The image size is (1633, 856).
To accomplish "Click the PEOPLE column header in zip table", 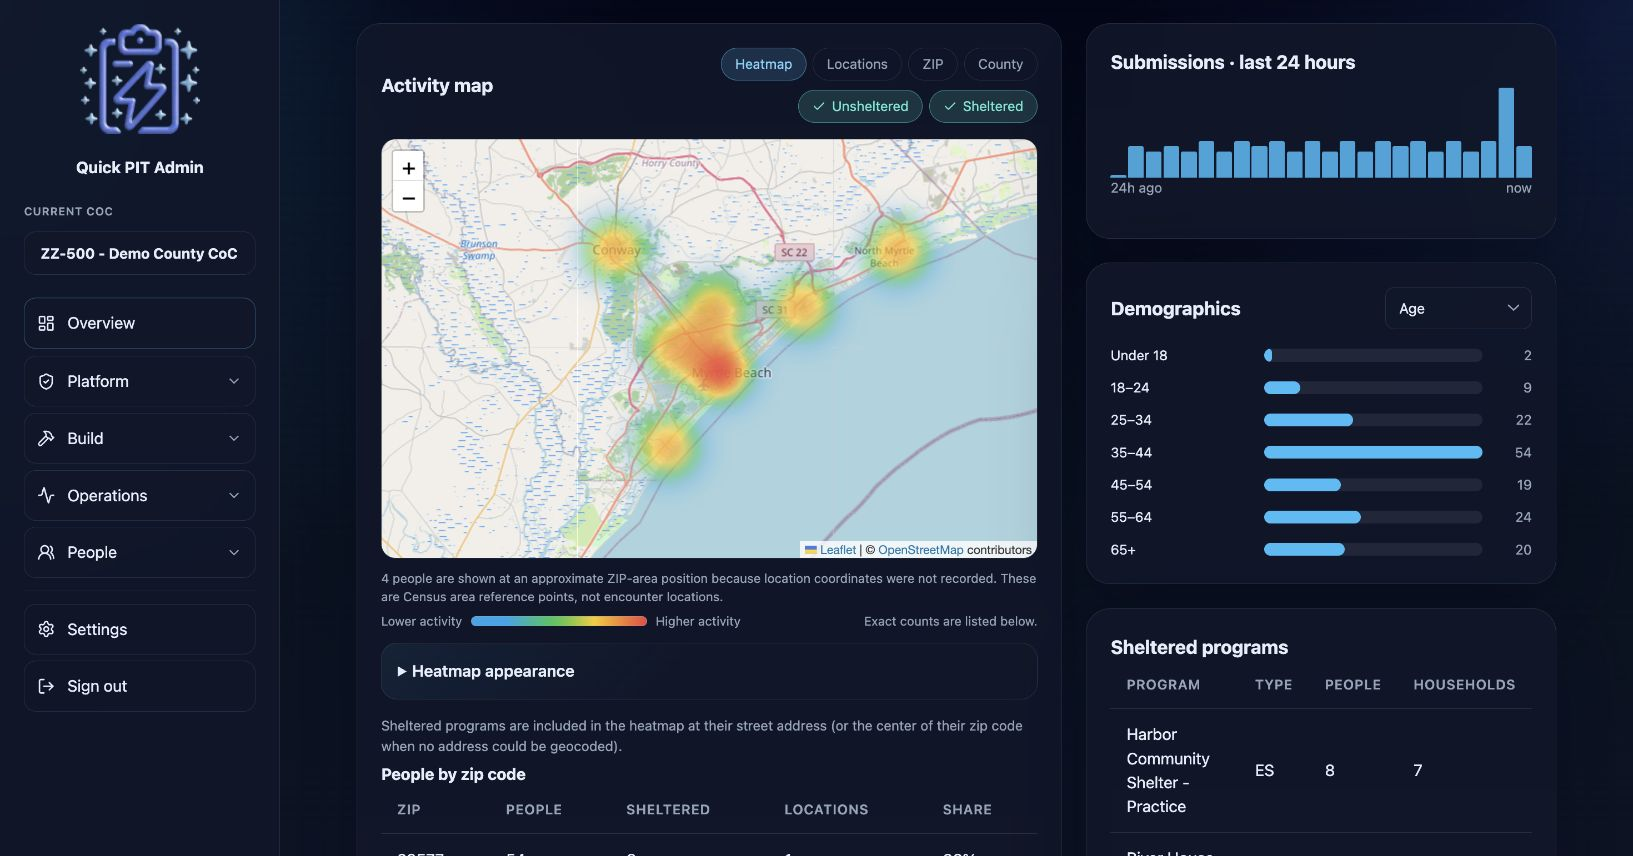I will 534,810.
